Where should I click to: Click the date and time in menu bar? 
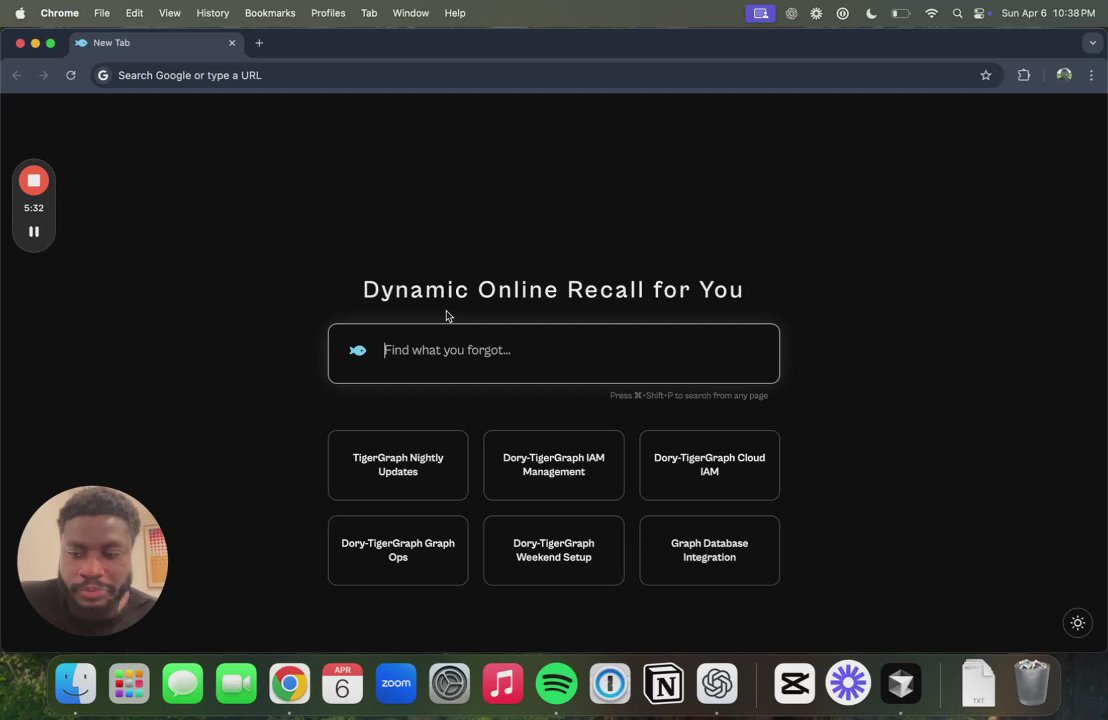click(x=1048, y=13)
